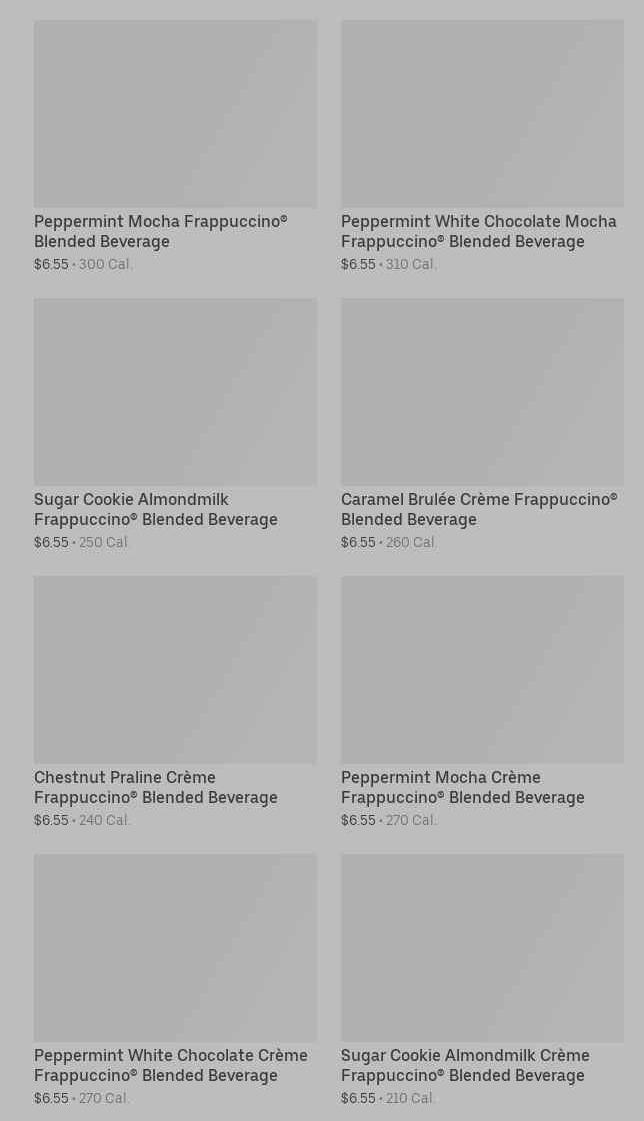This screenshot has height=1121, width=644.
Task: Open Chestnut Praline Crème Frappuccino image
Action: click(175, 670)
